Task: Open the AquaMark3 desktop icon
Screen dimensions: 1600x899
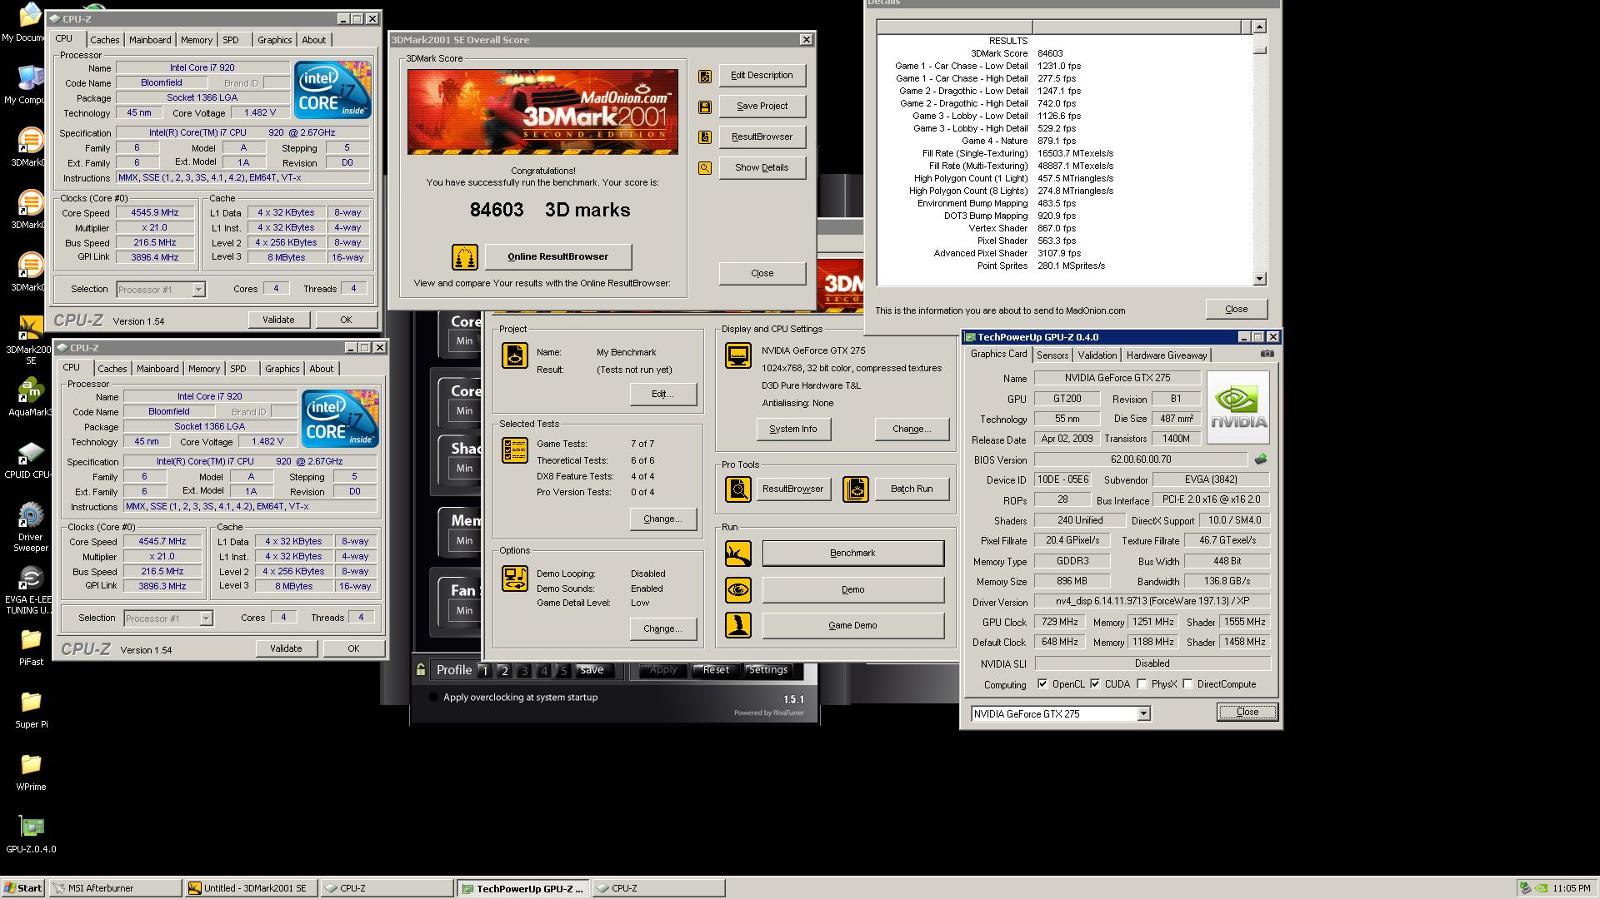Action: 29,398
